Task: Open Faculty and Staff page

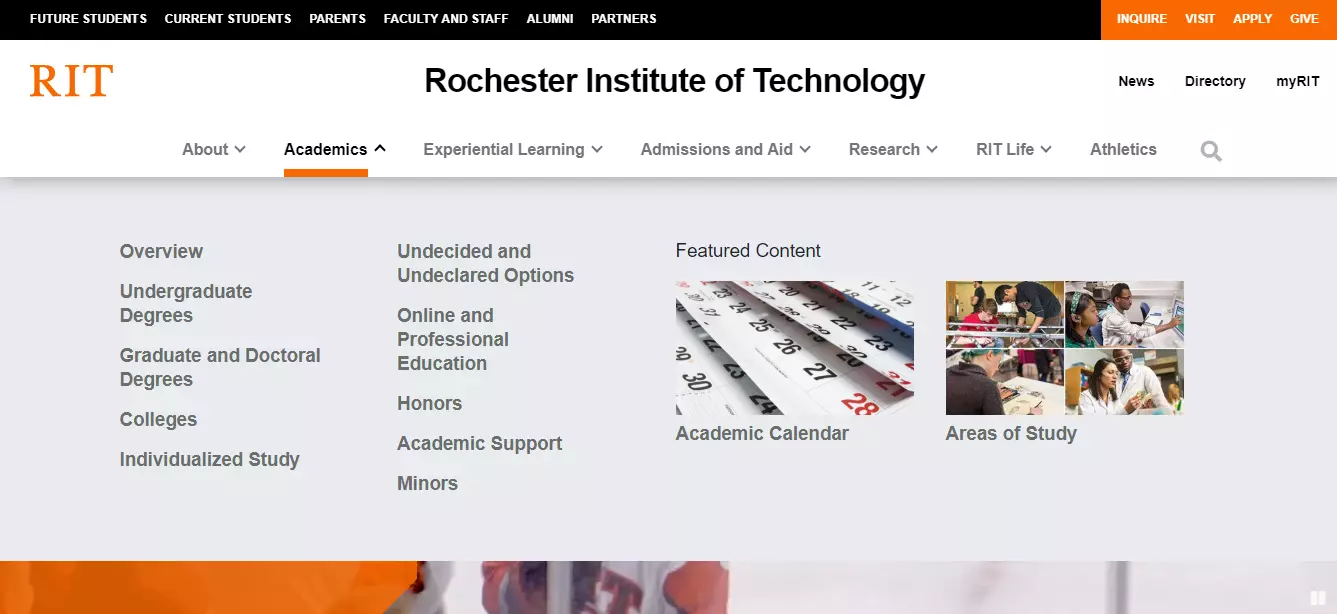Action: pos(446,19)
